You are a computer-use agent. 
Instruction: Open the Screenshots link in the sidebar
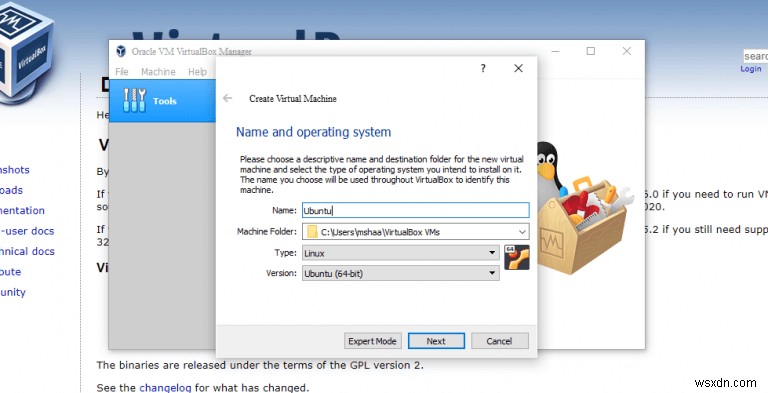15,170
